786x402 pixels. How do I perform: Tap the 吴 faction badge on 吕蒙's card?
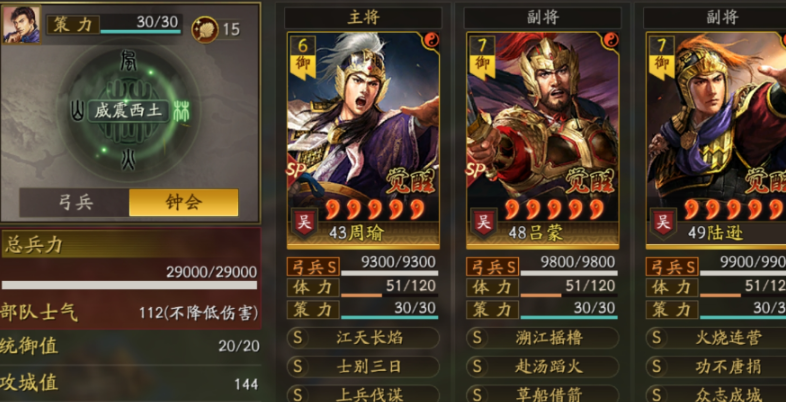pos(484,223)
